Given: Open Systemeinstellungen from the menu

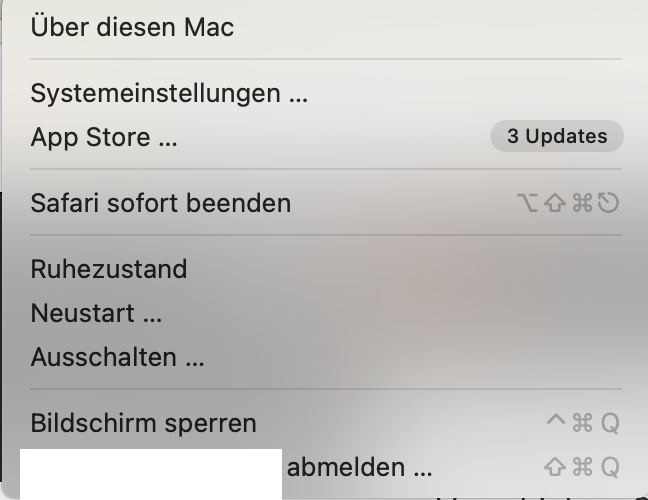Looking at the screenshot, I should 169,94.
